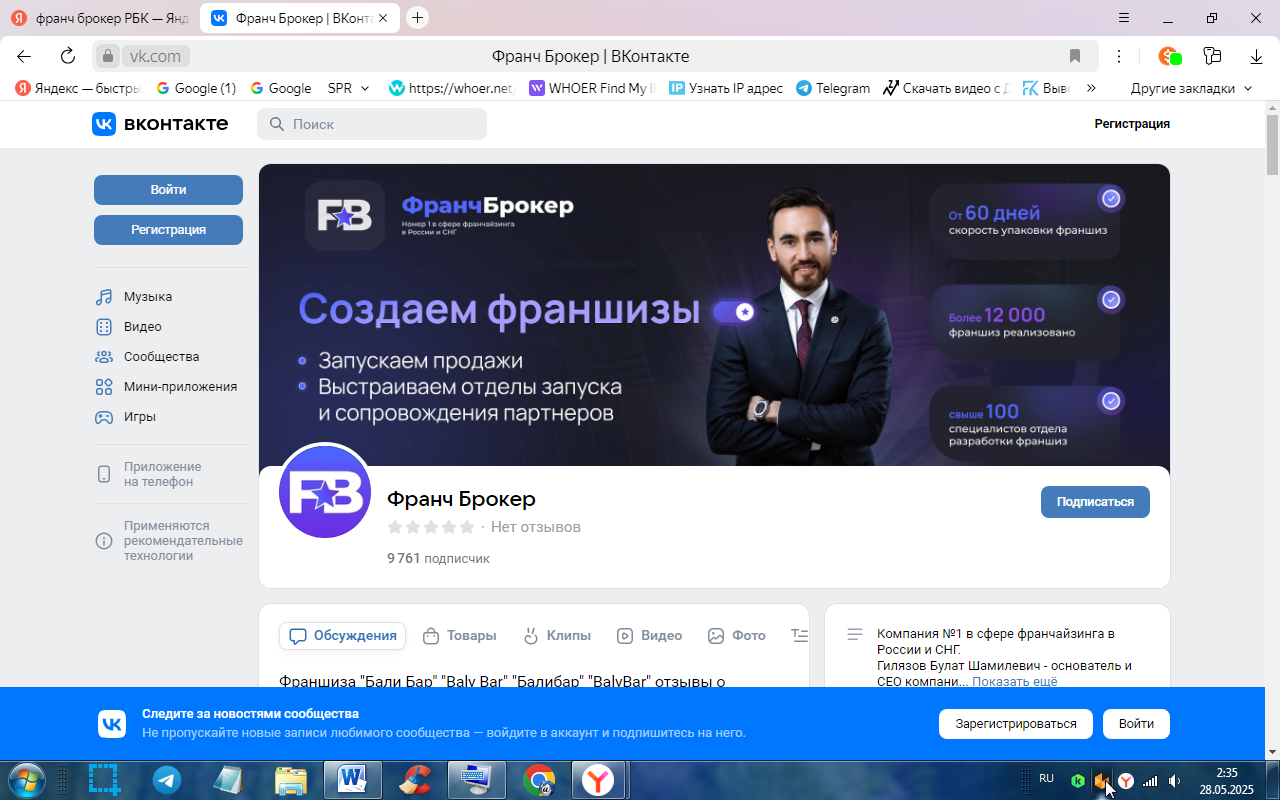
Task: Click Показать ещё in the description
Action: (1015, 682)
